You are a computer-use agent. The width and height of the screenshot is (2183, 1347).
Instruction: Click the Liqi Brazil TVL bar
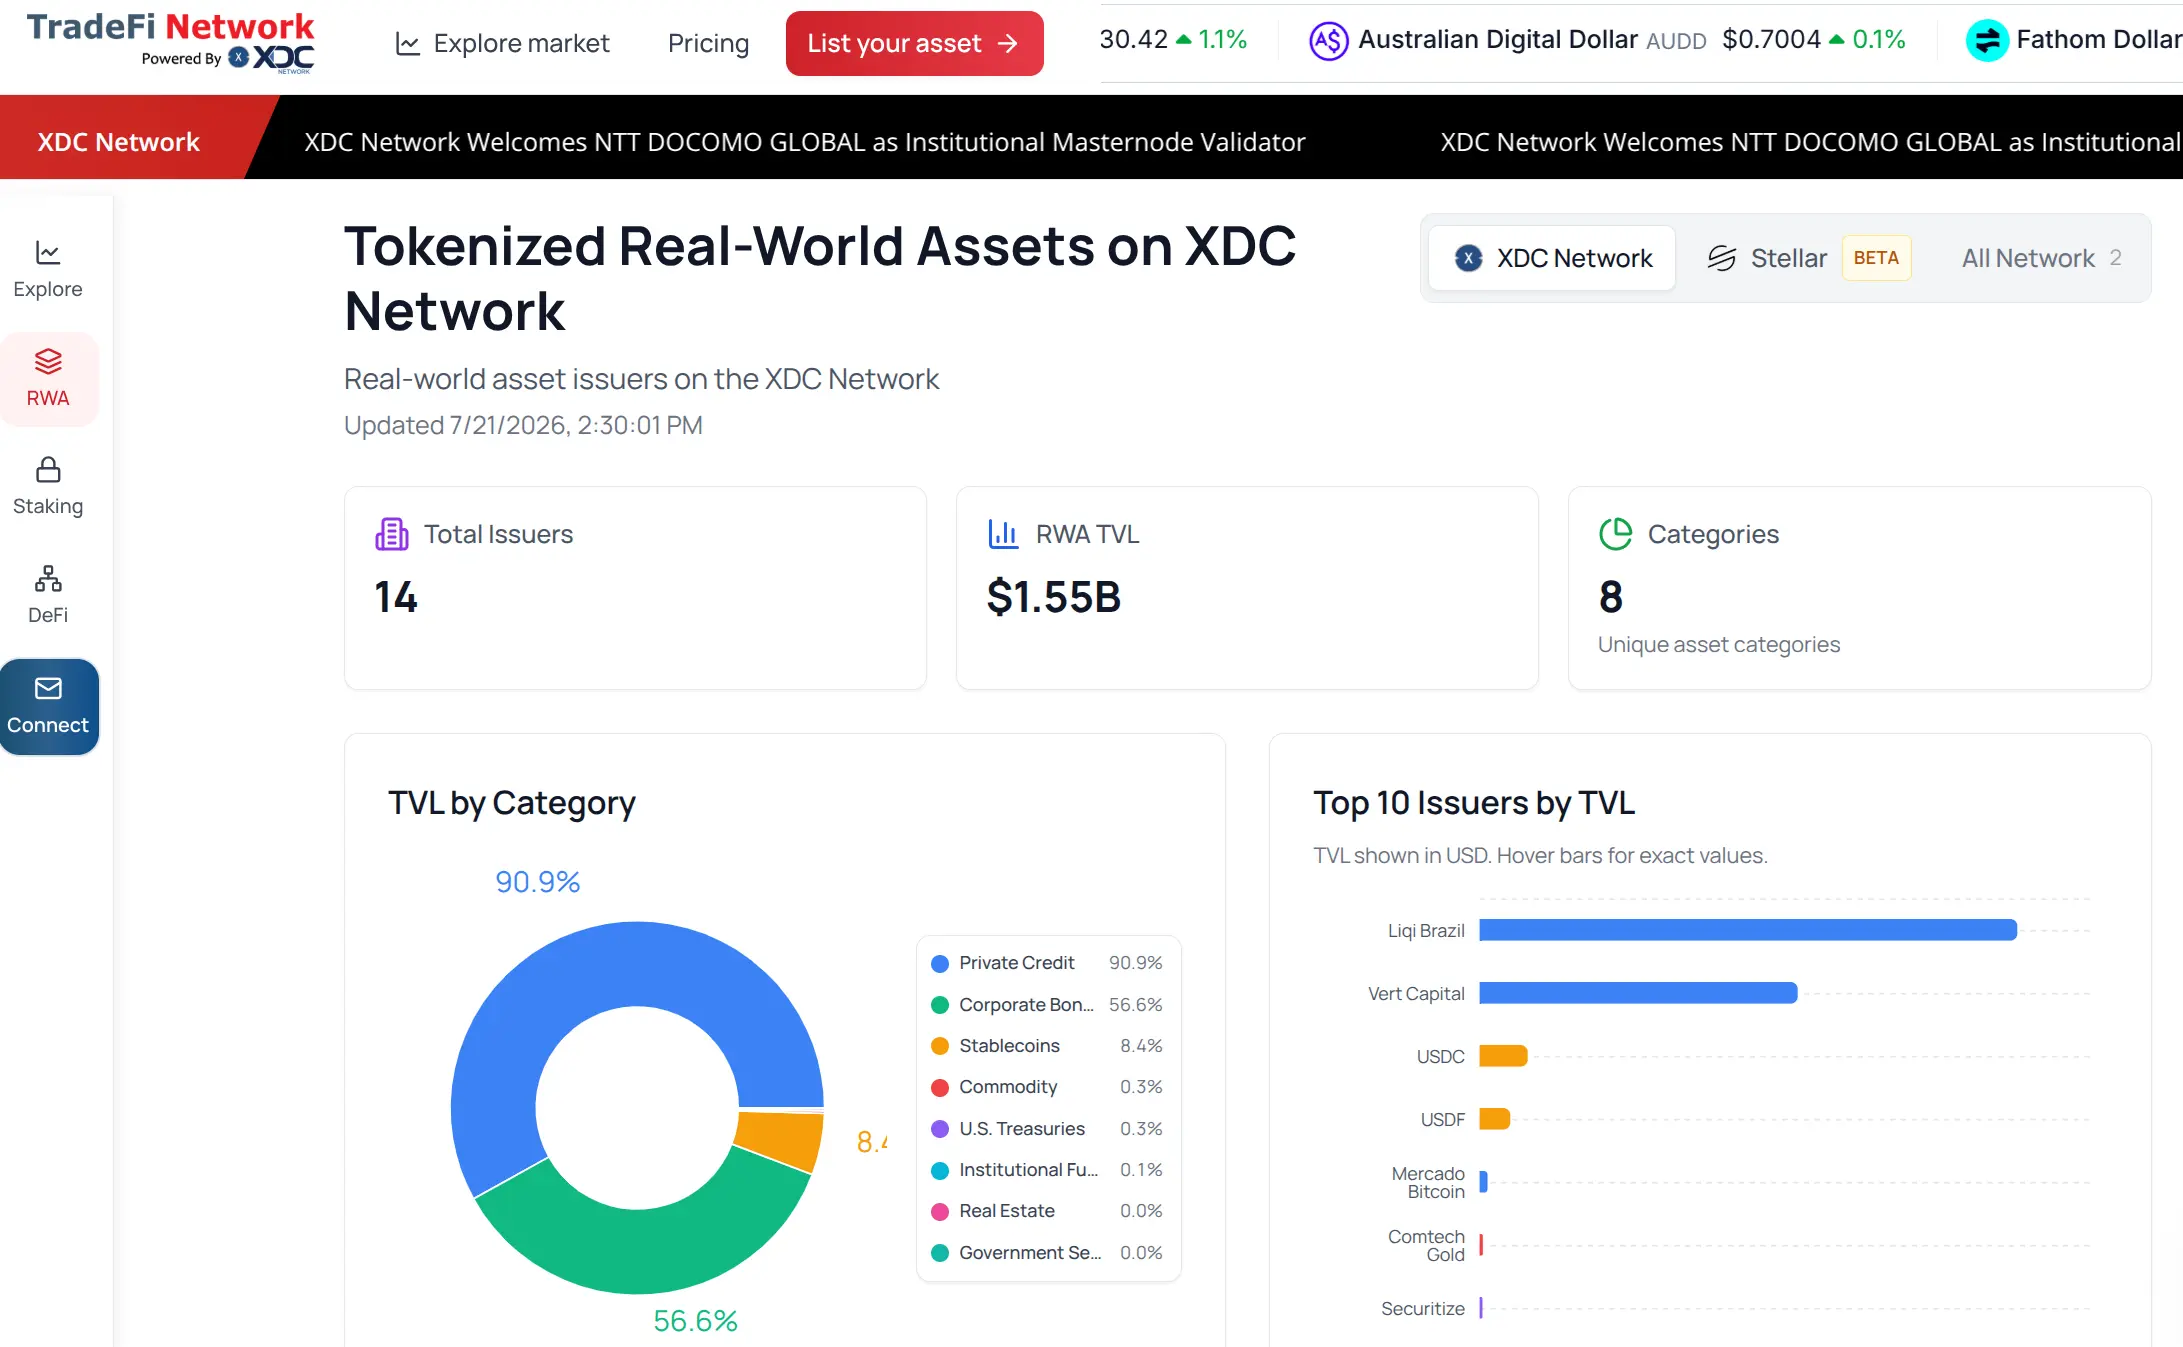click(1748, 930)
